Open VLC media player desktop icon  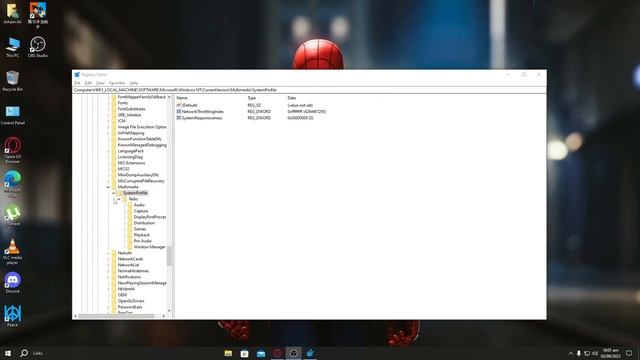click(13, 251)
